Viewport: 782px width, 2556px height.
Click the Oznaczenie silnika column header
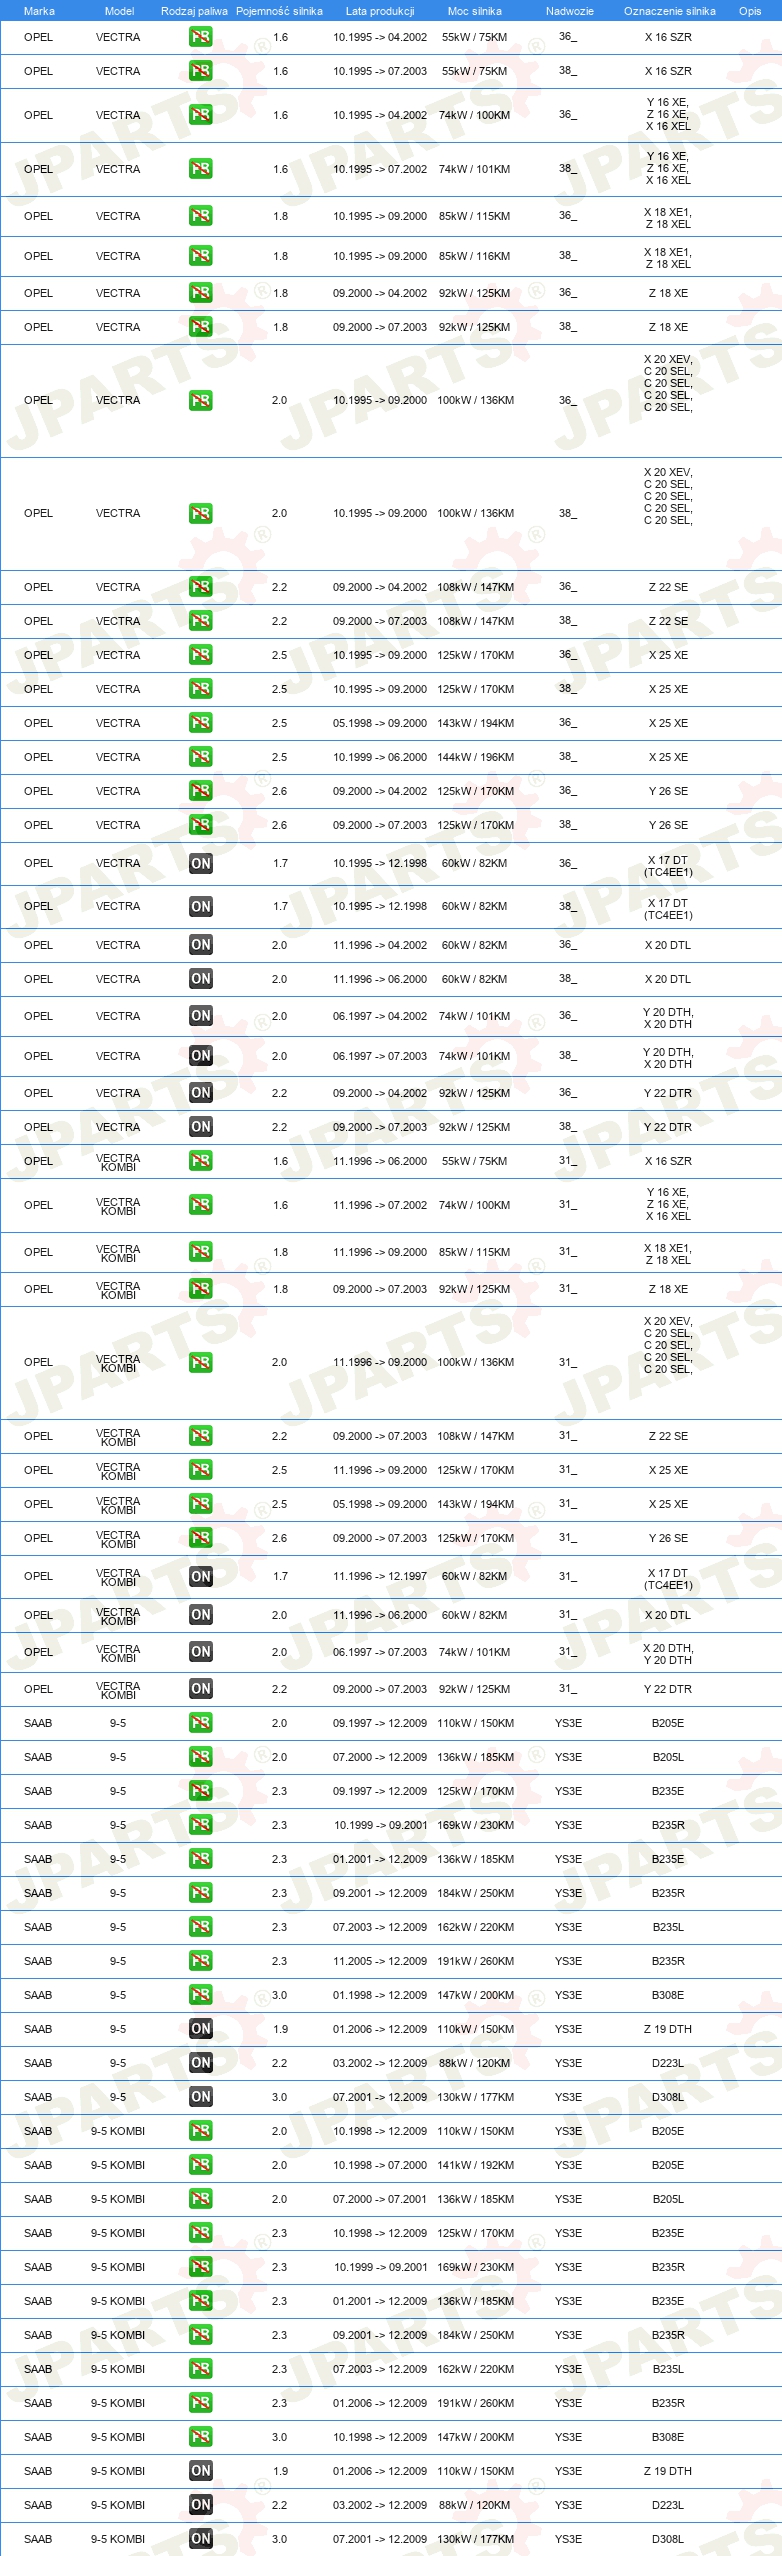(x=669, y=11)
